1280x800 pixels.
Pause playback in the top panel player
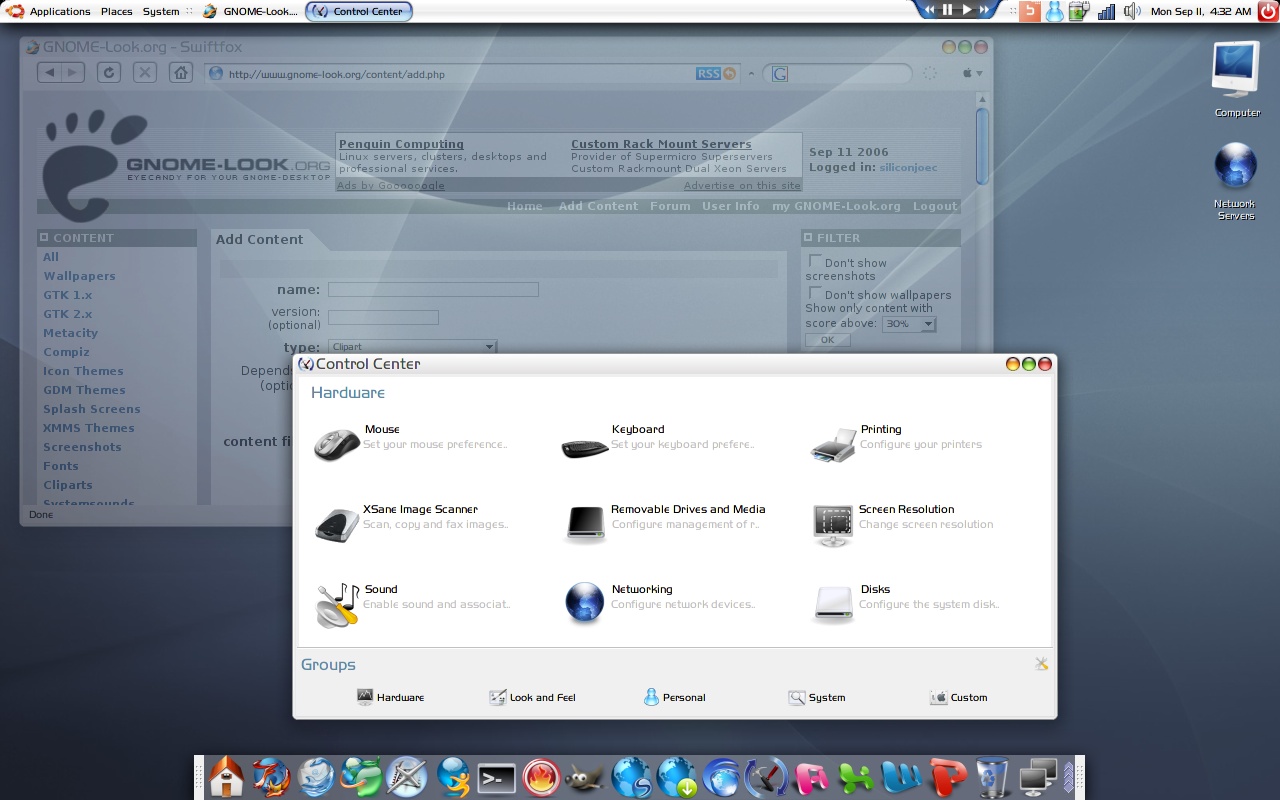point(947,10)
